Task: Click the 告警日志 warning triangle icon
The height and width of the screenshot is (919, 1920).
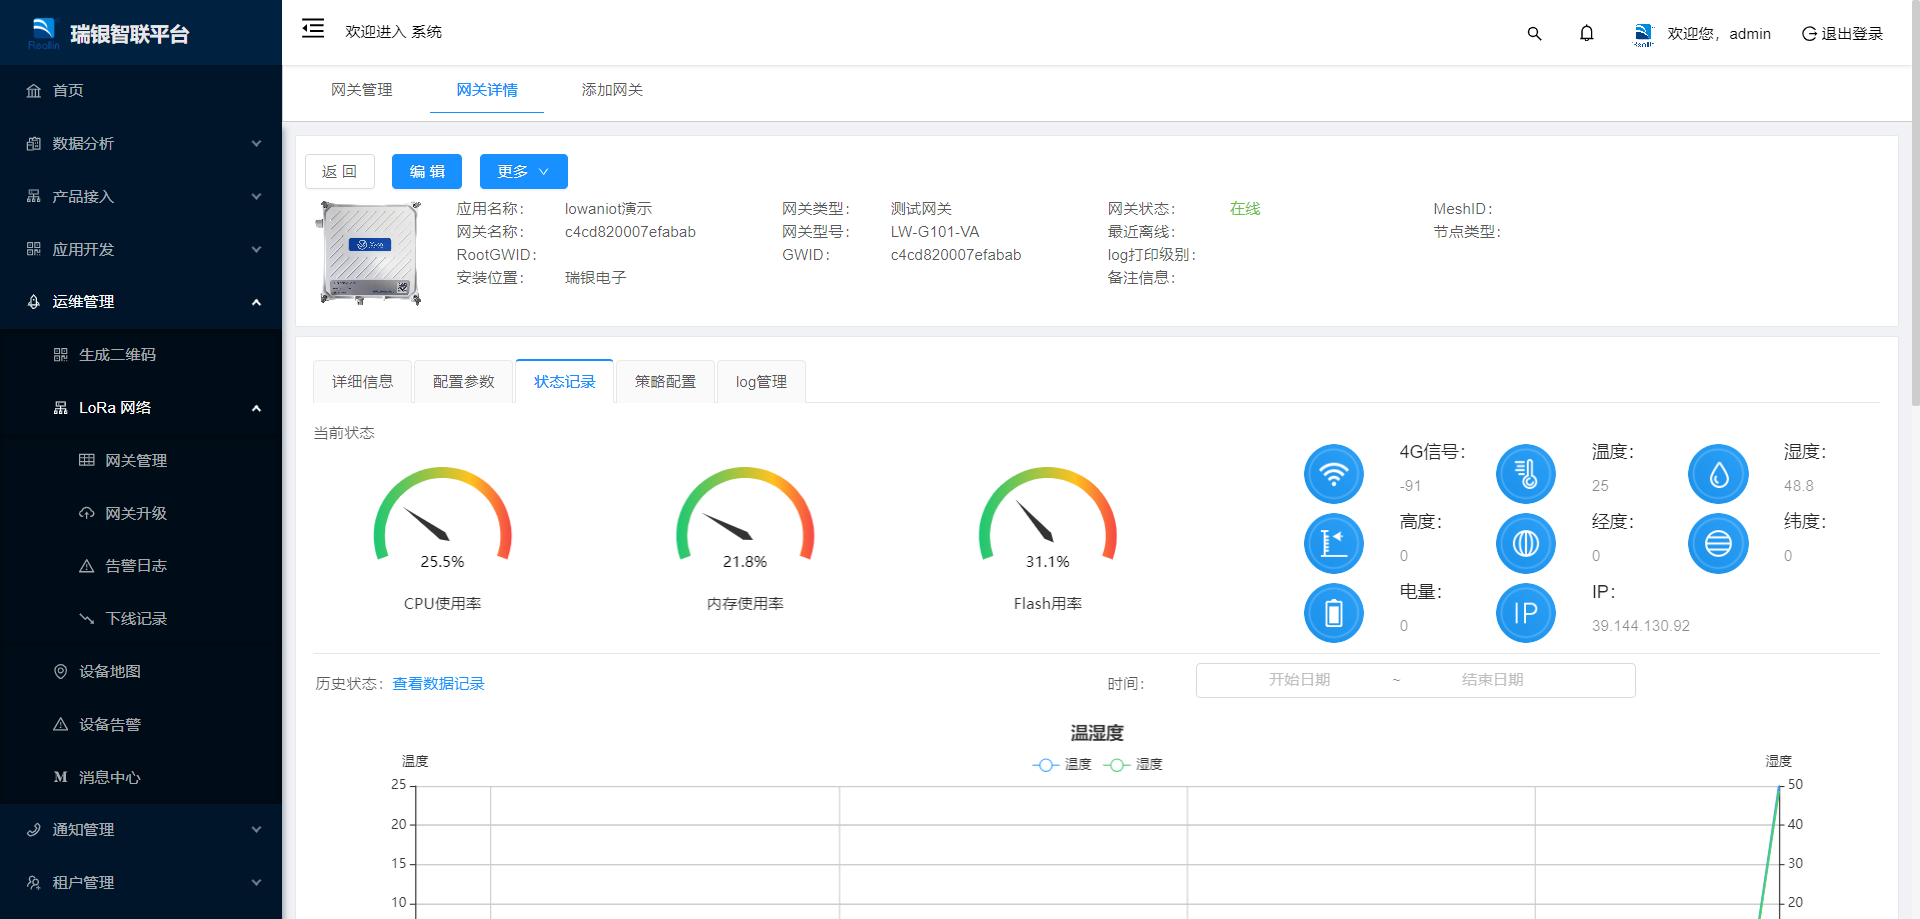Action: click(x=87, y=566)
